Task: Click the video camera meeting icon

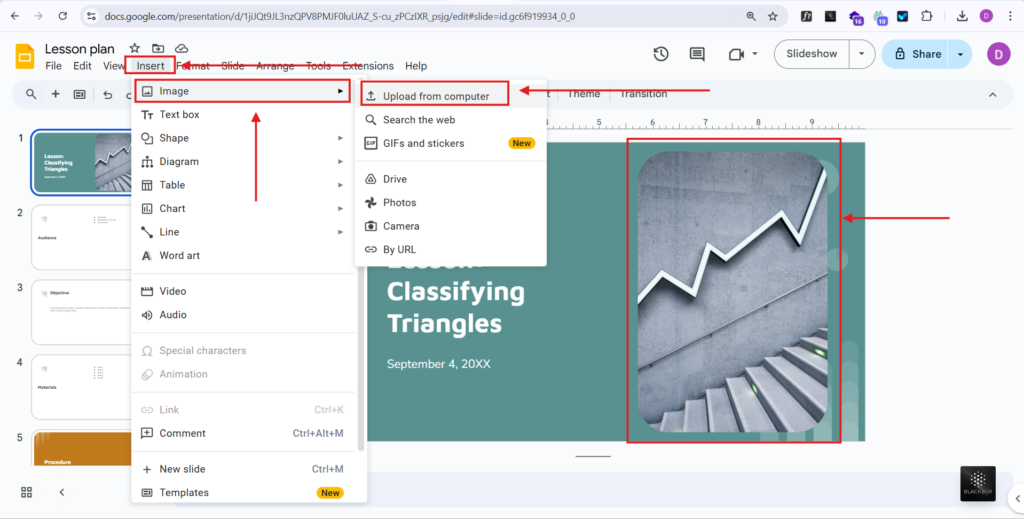Action: pyautogui.click(x=737, y=54)
